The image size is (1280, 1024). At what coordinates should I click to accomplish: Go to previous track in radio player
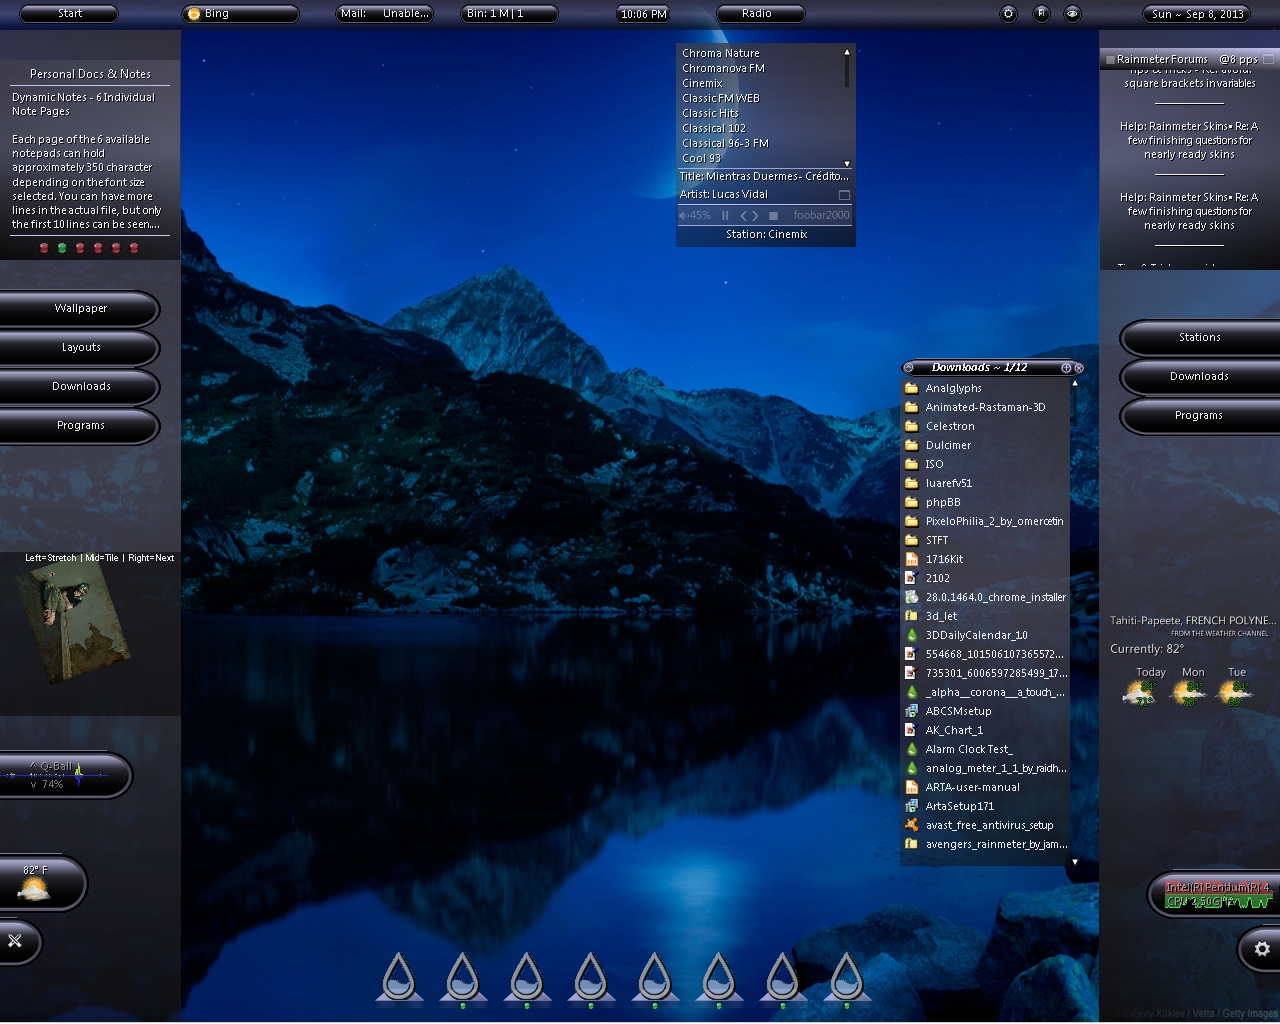(x=743, y=215)
